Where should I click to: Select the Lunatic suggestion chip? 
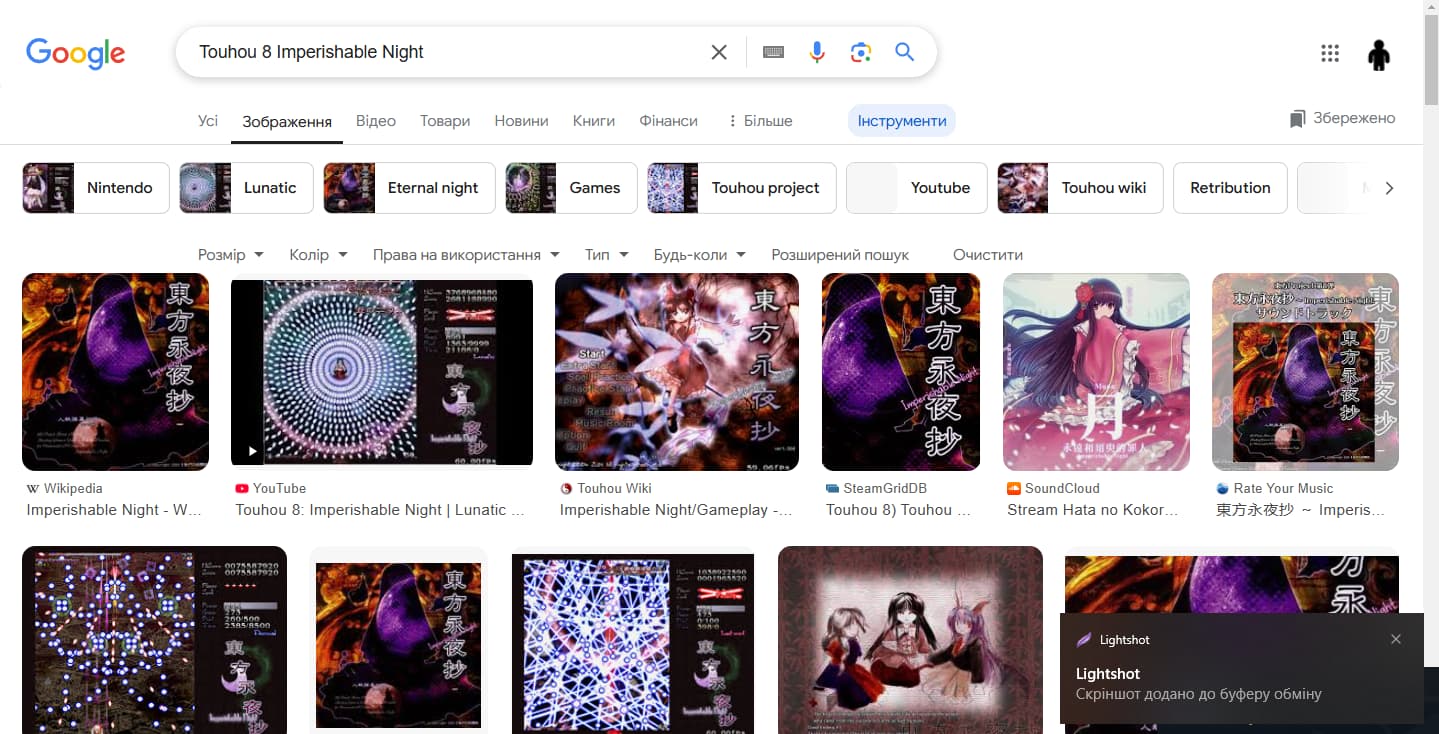click(246, 188)
